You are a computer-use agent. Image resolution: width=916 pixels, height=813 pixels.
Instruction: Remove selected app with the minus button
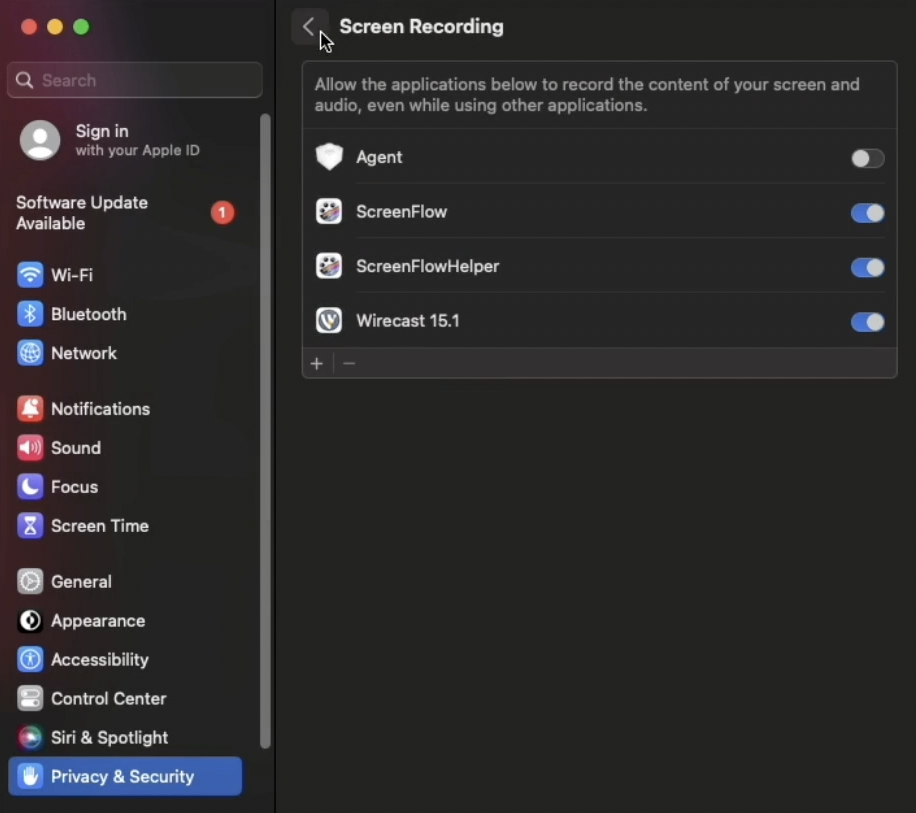tap(349, 363)
